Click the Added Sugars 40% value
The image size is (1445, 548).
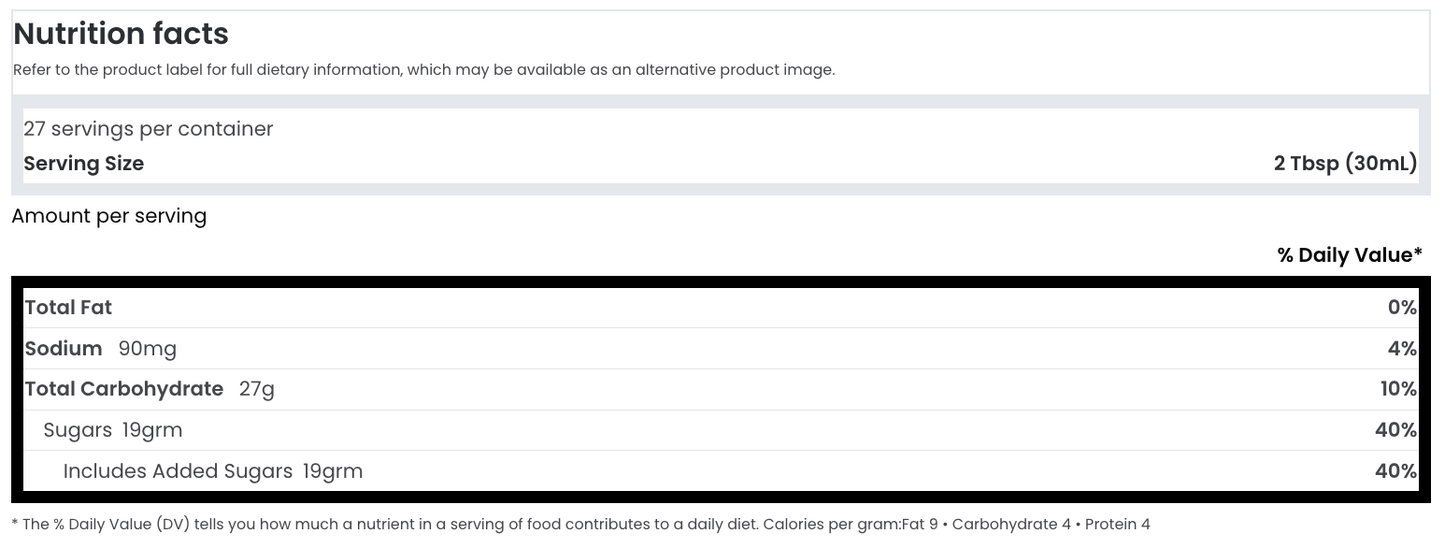pos(1396,471)
